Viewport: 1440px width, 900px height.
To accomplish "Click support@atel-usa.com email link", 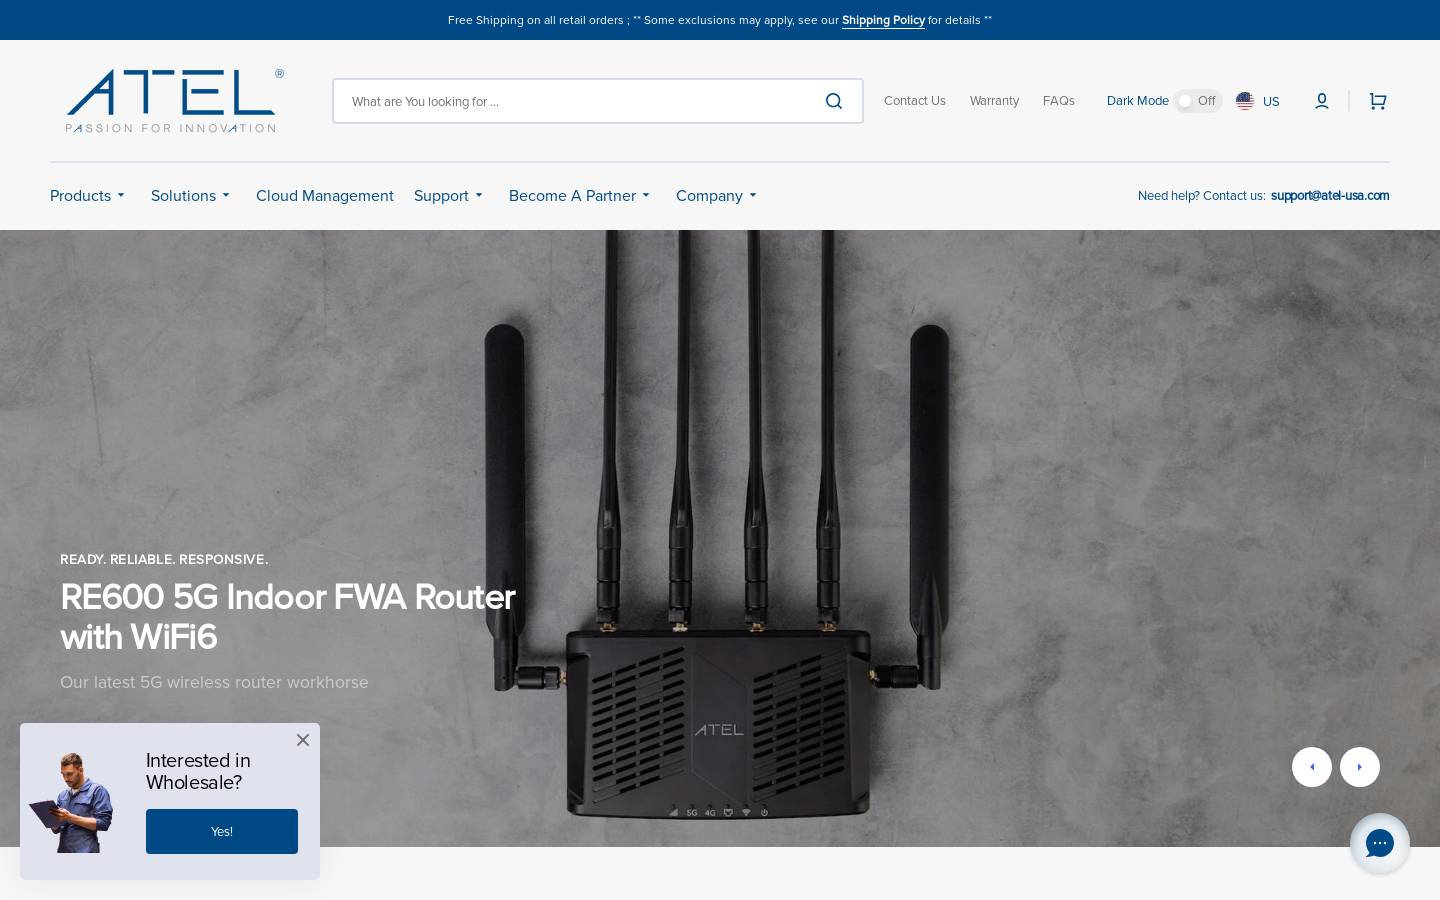I will click(x=1330, y=196).
